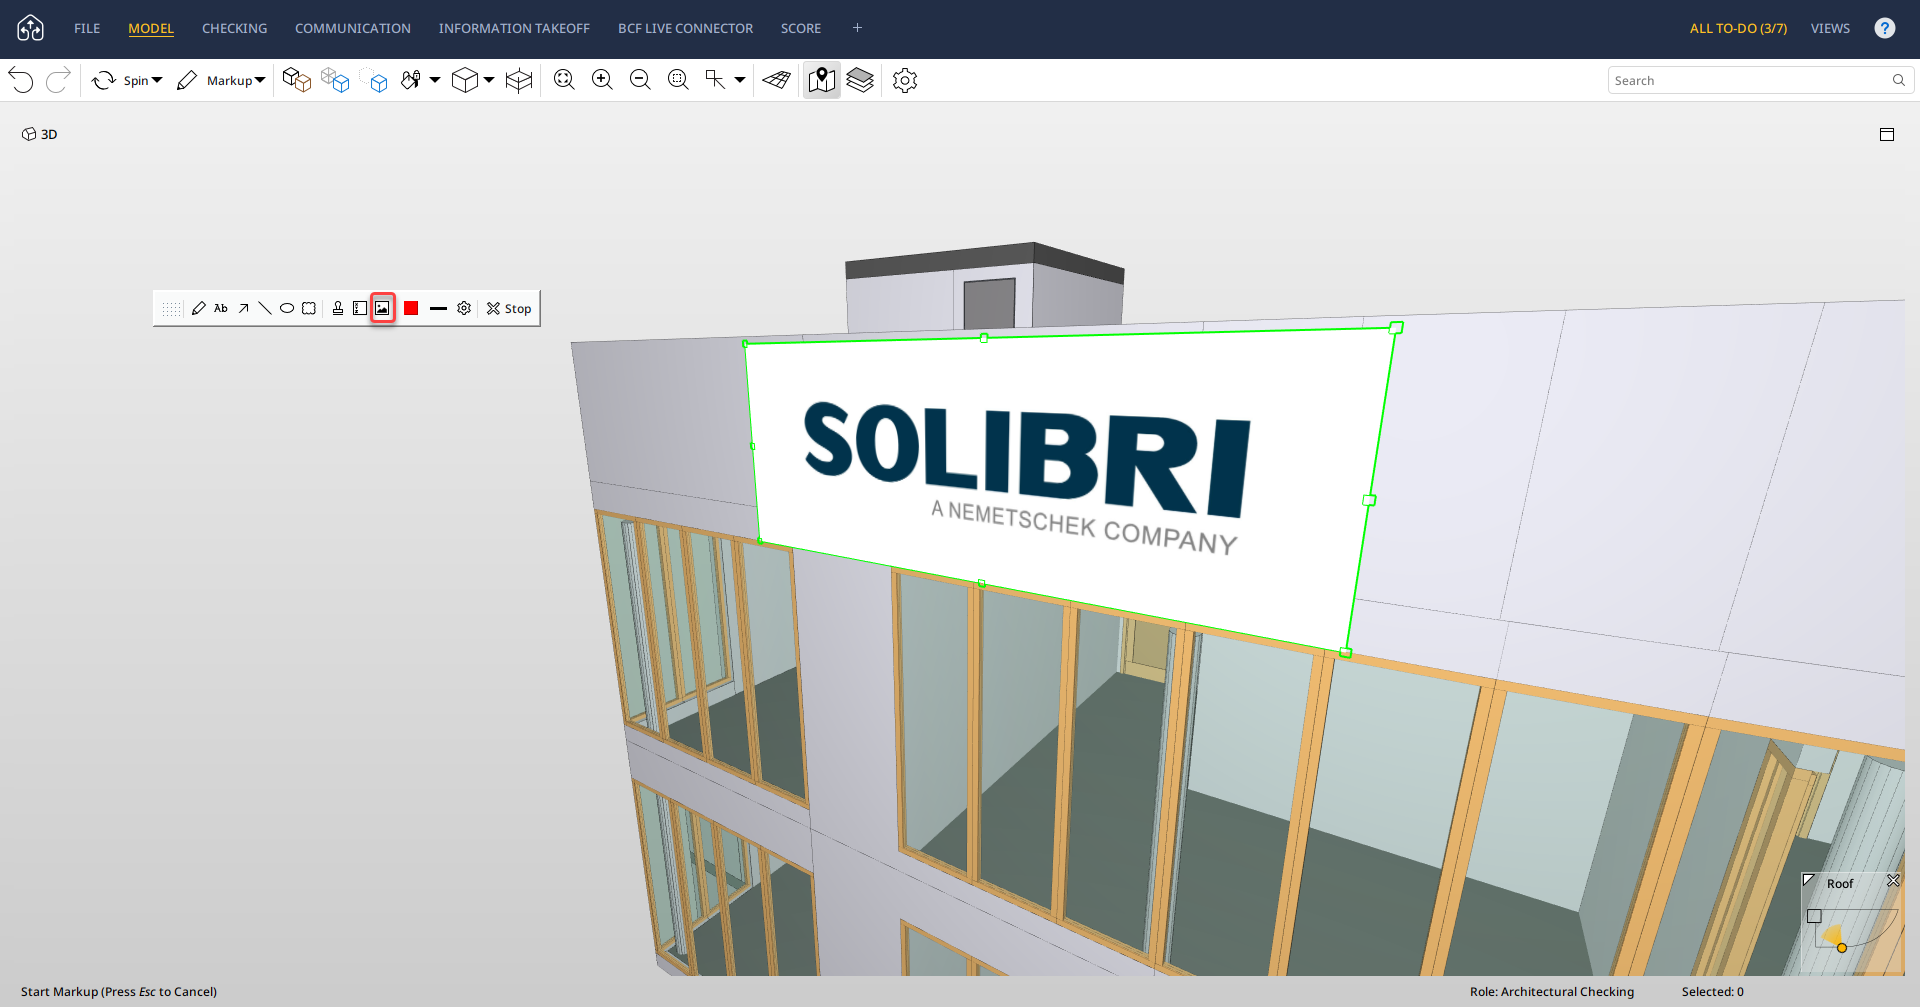Click the blue-cube with faded cubes icon
The width and height of the screenshot is (1920, 1007).
[x=335, y=80]
